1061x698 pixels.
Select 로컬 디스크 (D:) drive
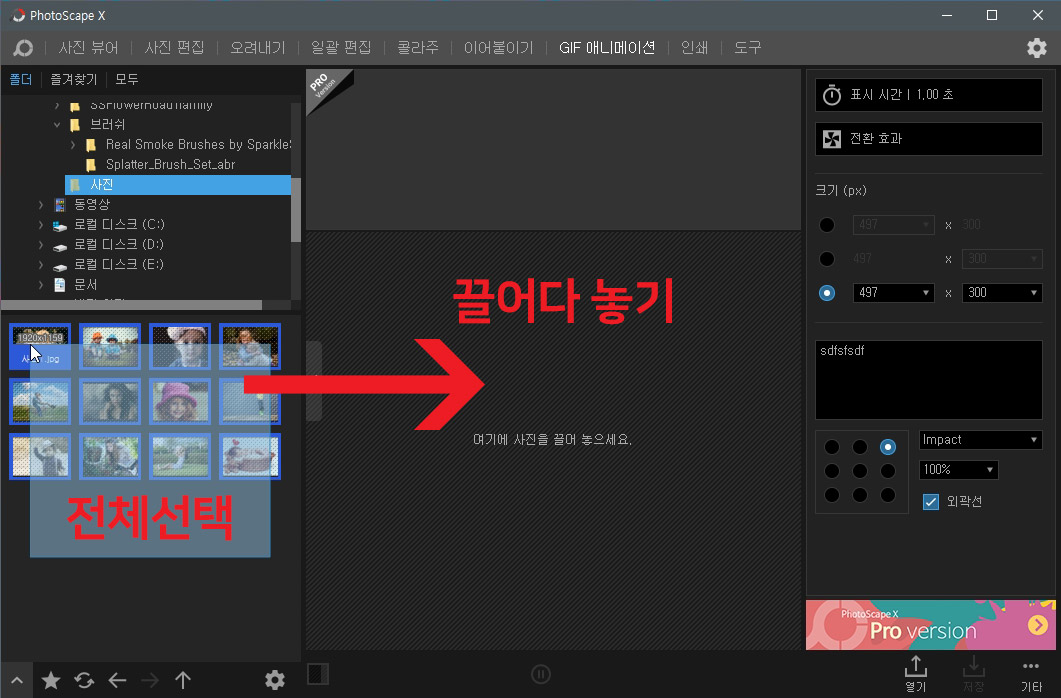coord(119,244)
